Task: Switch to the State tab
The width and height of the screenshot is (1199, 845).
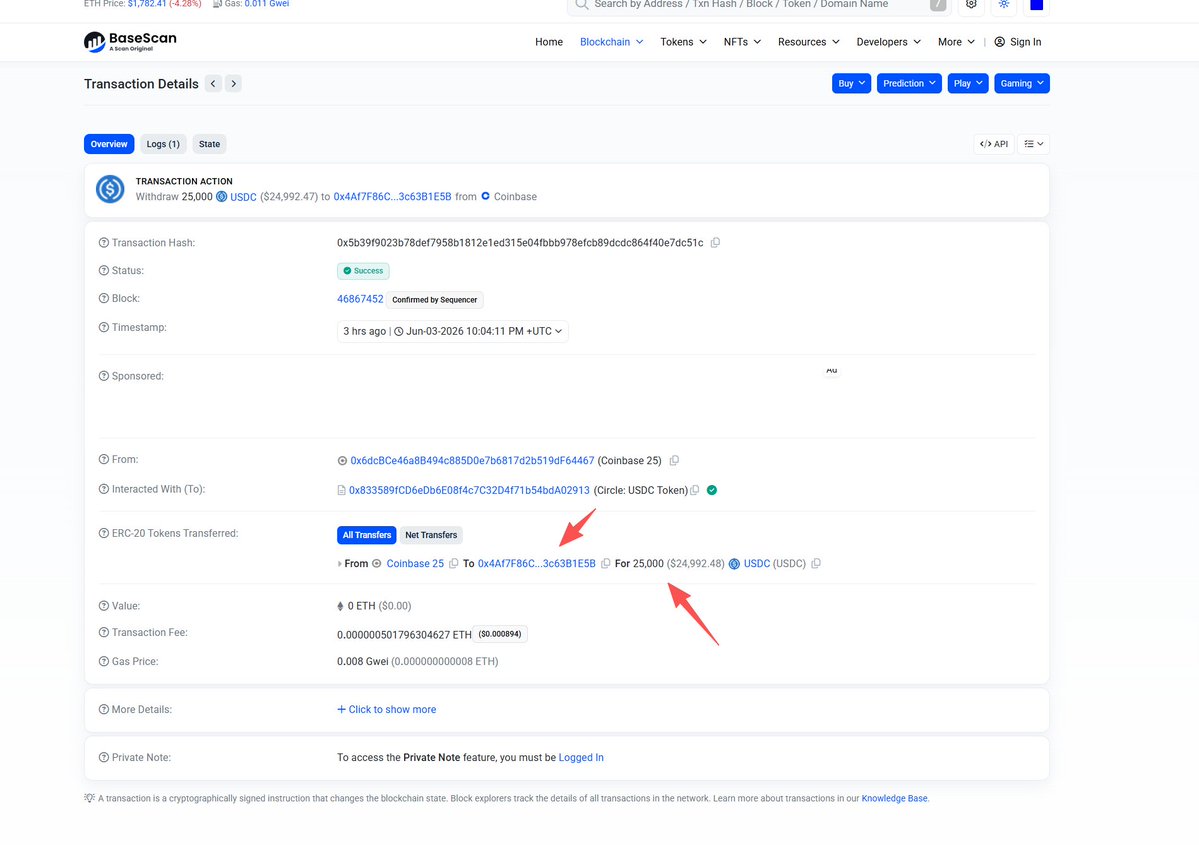Action: coord(209,144)
